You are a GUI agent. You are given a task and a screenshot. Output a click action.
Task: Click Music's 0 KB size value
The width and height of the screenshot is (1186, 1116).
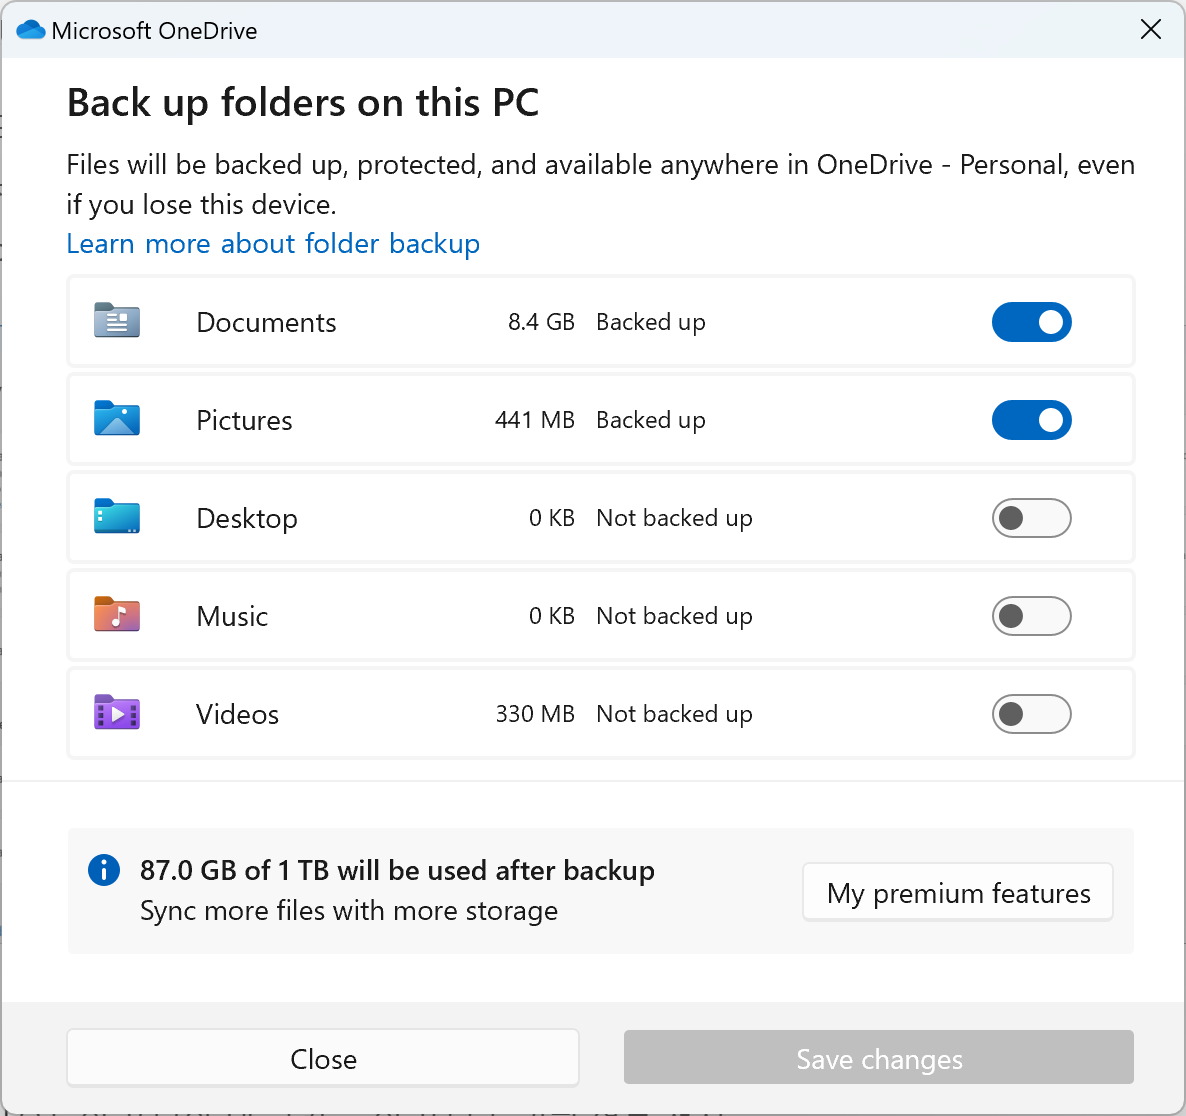(551, 616)
